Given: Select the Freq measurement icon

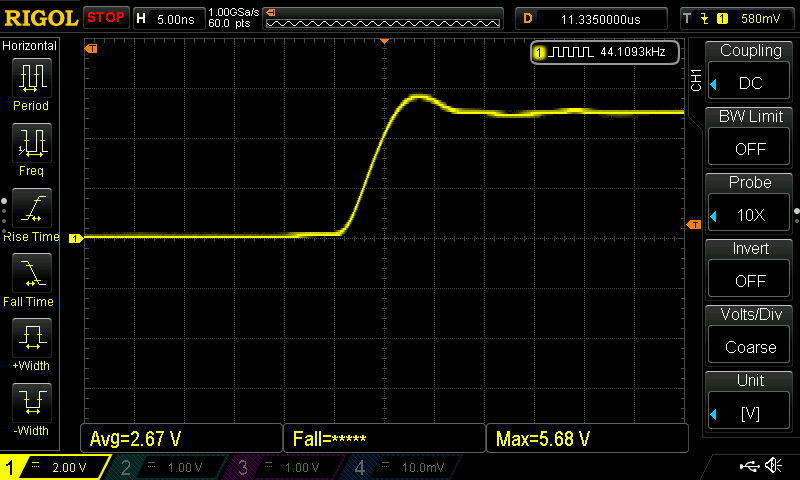Looking at the screenshot, I should pyautogui.click(x=31, y=143).
